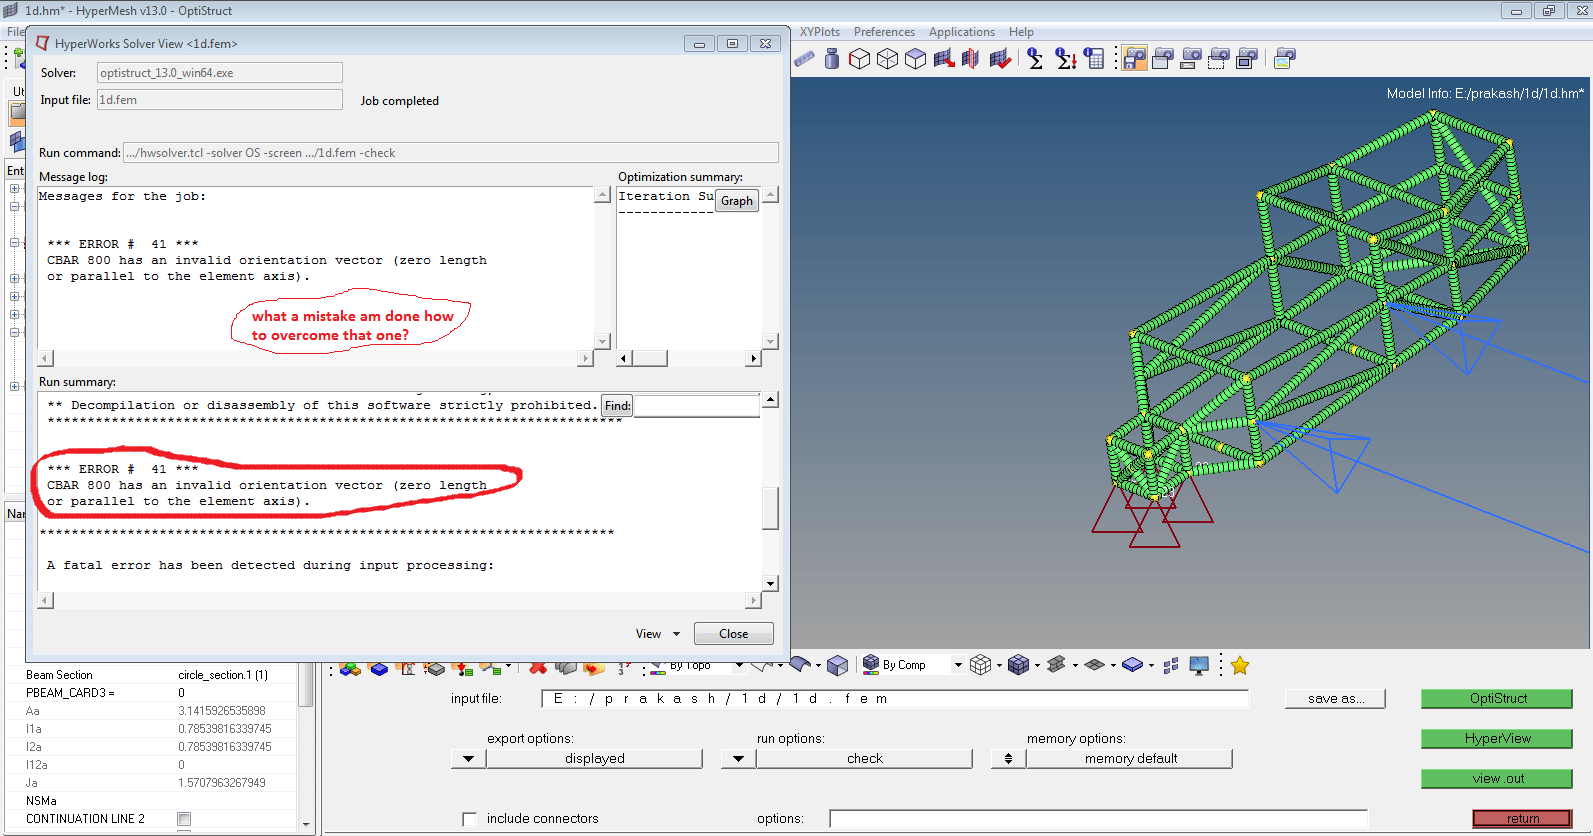
Task: Click the options input field
Action: point(1098,819)
